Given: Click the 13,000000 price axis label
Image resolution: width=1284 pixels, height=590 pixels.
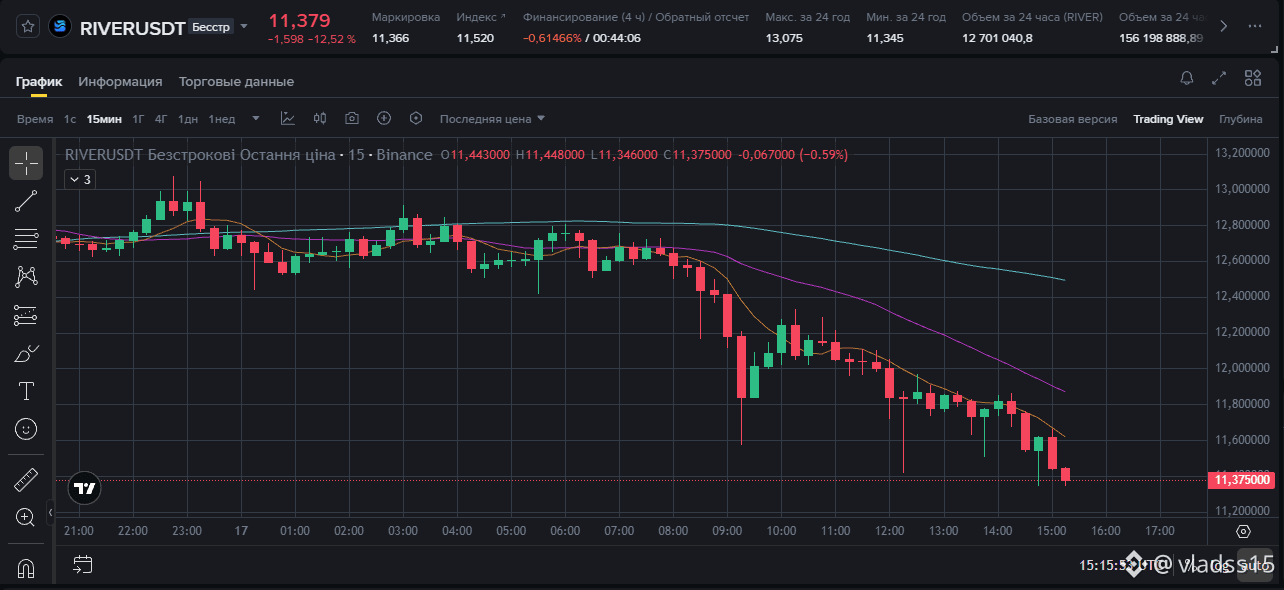Looking at the screenshot, I should click(x=1242, y=188).
